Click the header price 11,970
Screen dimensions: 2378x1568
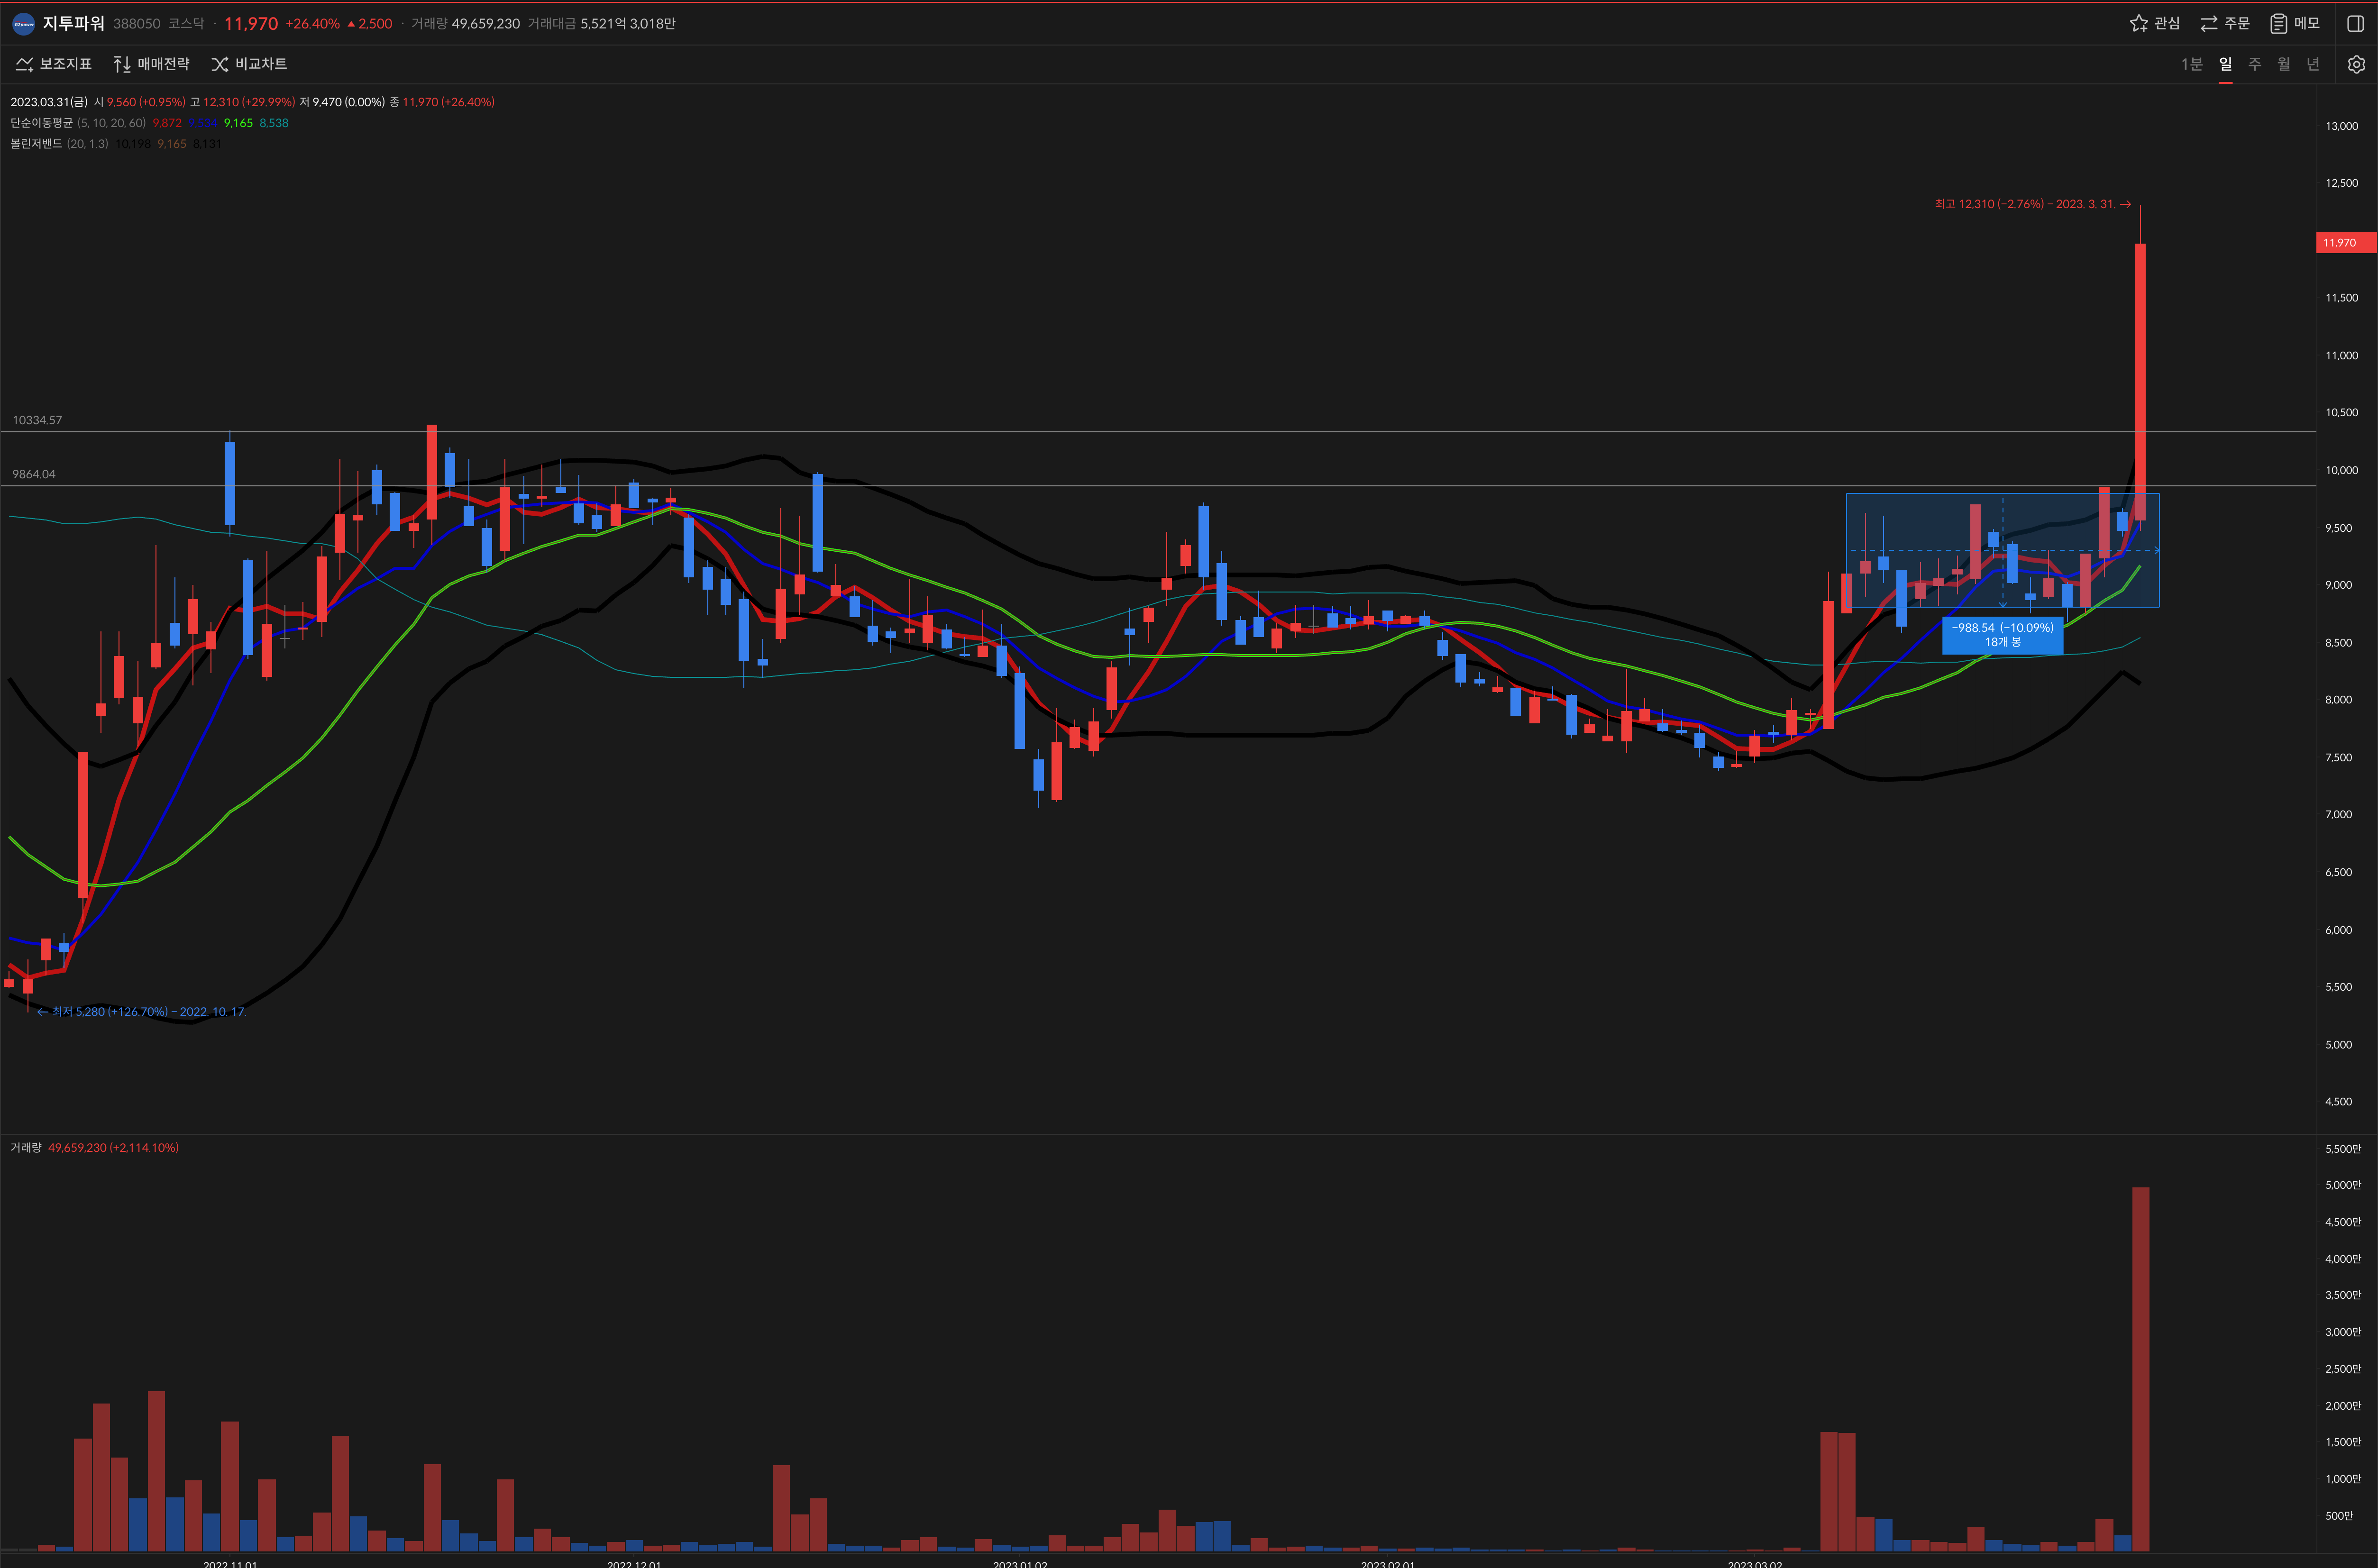(251, 23)
